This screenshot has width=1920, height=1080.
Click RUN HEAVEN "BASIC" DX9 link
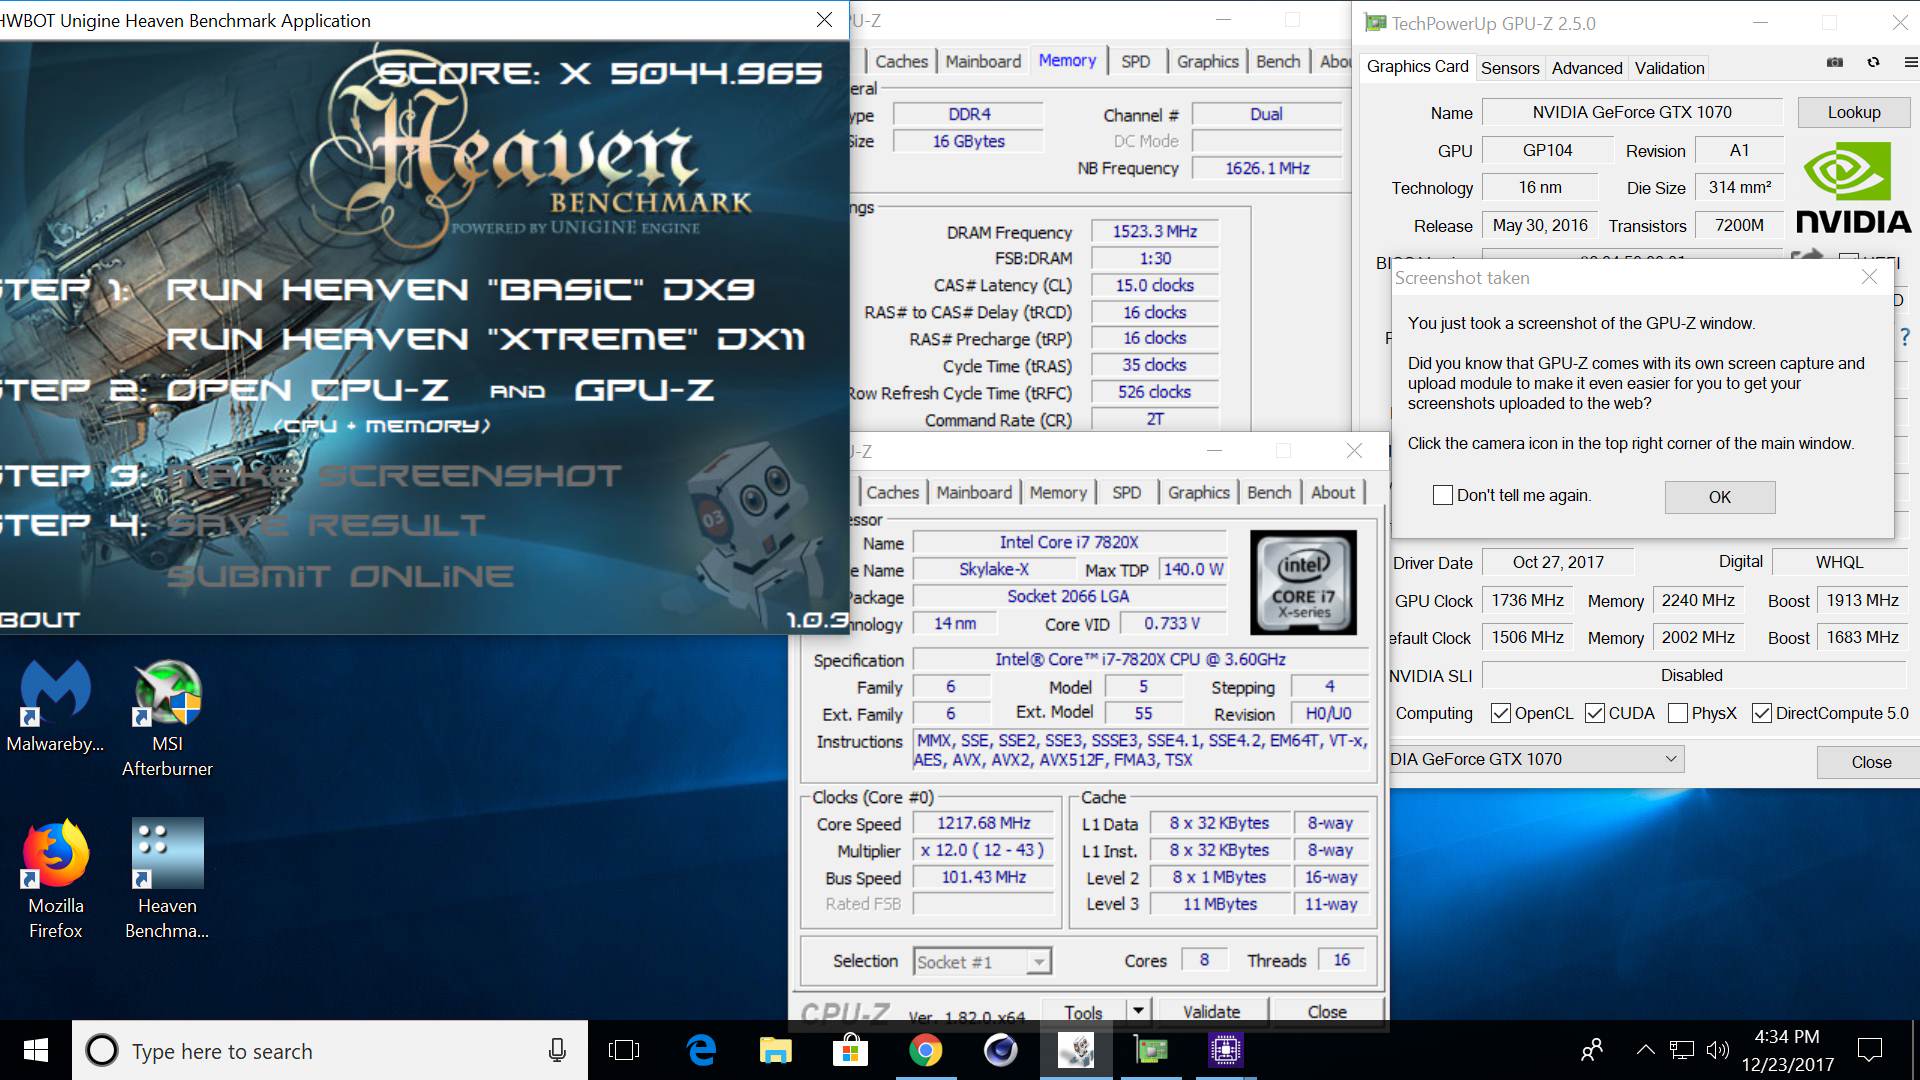[x=460, y=290]
